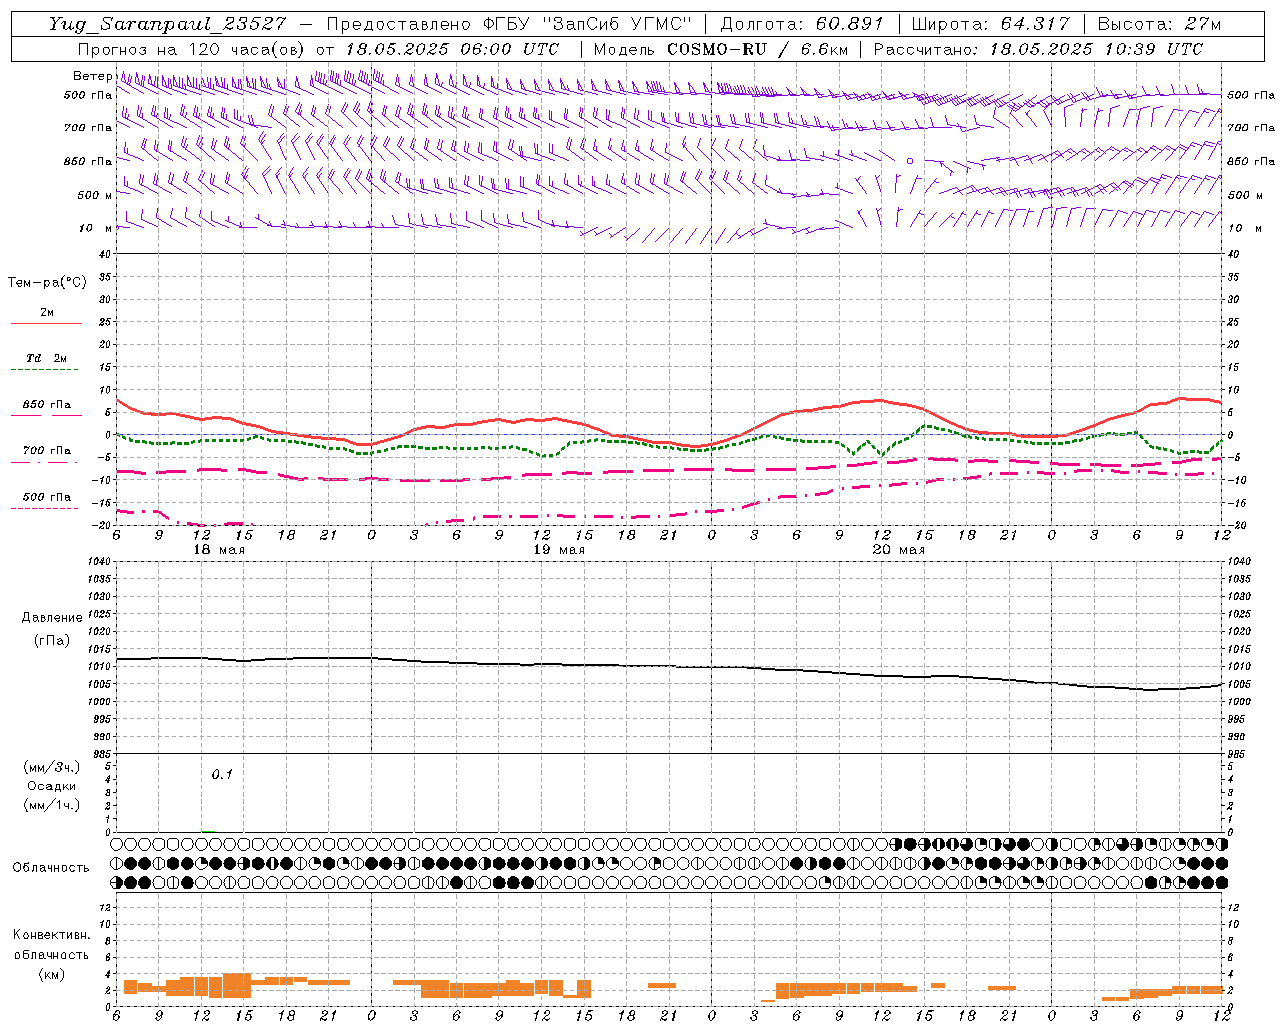Click the "Облачность" cloud cover label
The image size is (1280, 1024).
click(50, 867)
